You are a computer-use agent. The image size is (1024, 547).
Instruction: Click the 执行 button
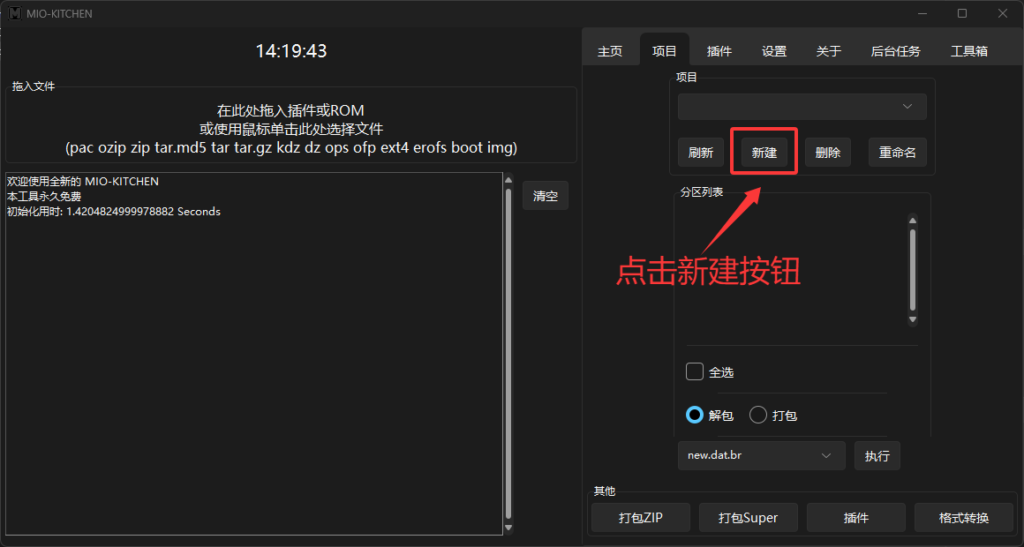pos(877,455)
